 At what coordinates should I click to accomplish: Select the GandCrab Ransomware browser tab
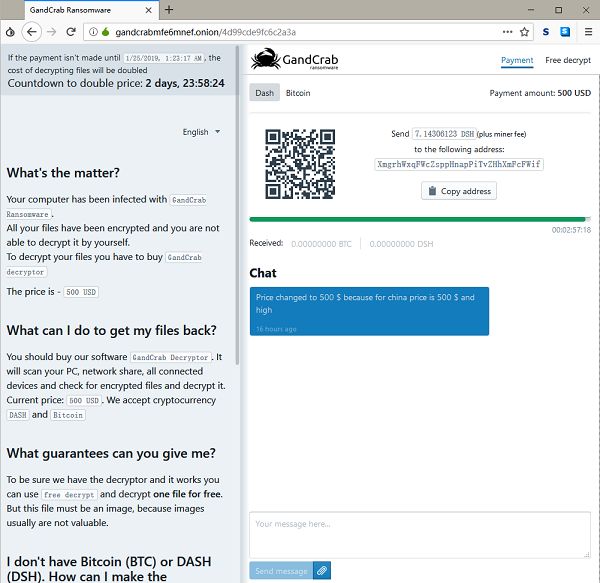click(91, 10)
